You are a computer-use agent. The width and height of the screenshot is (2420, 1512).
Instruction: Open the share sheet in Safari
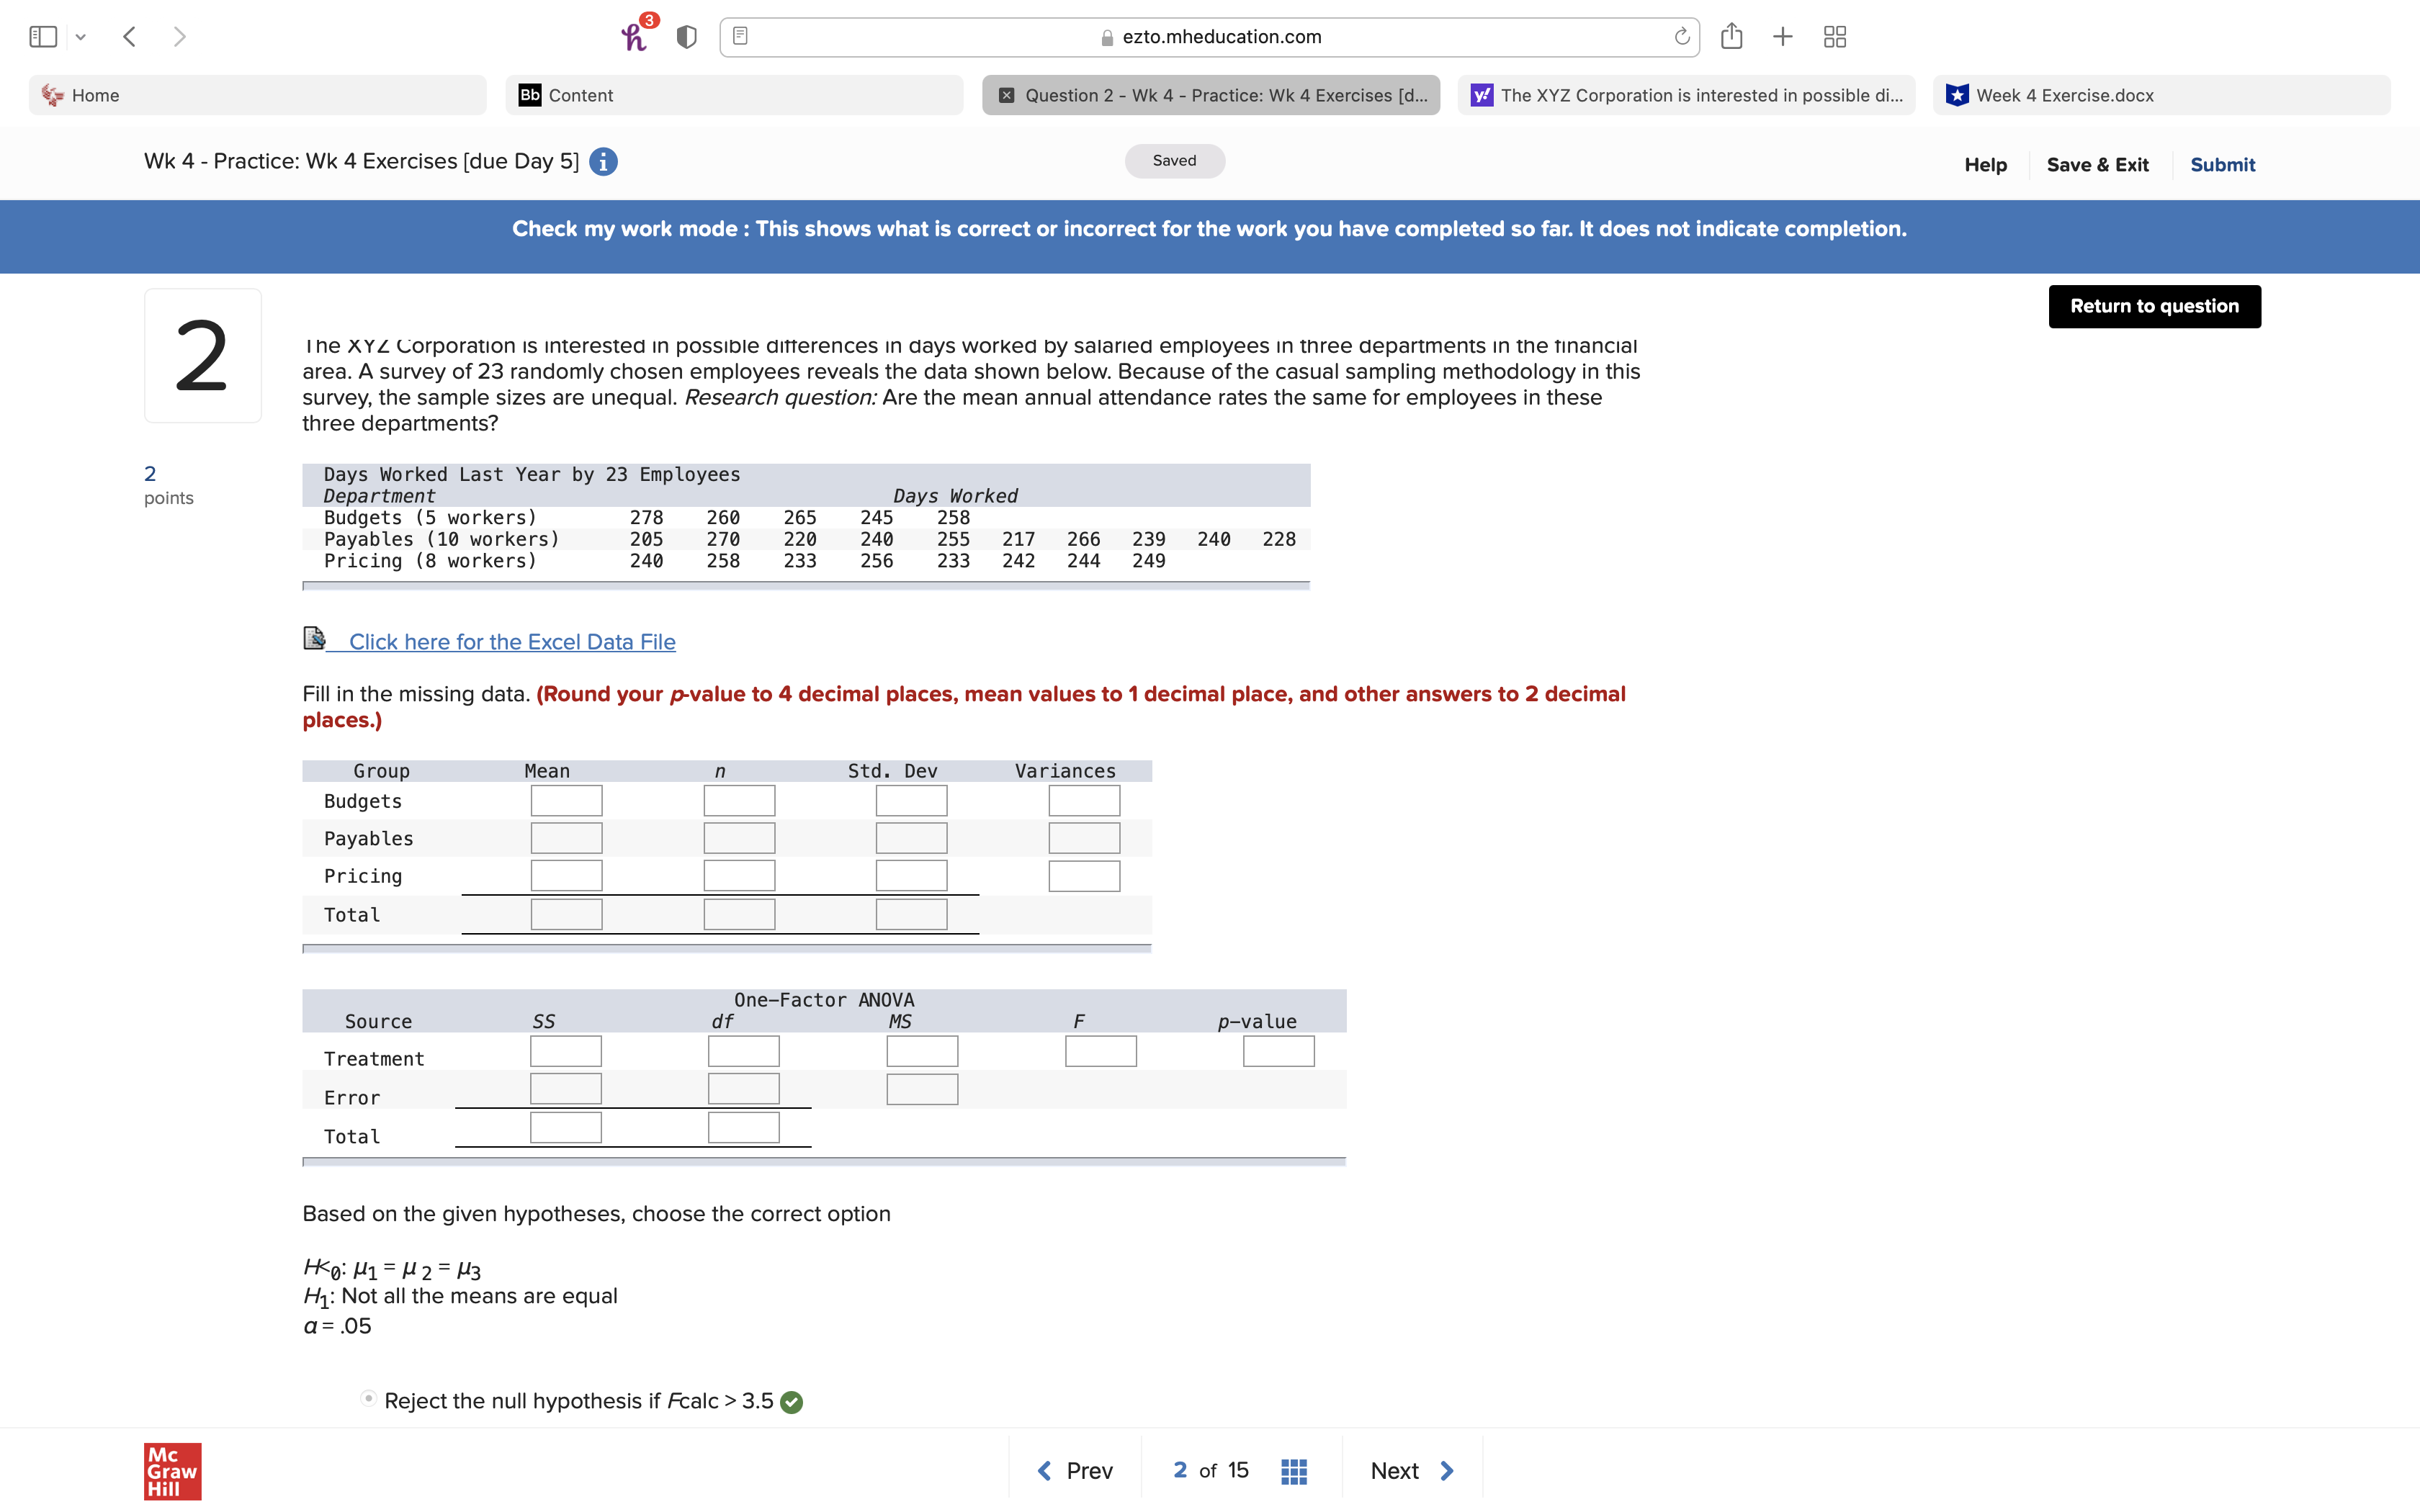point(1731,36)
